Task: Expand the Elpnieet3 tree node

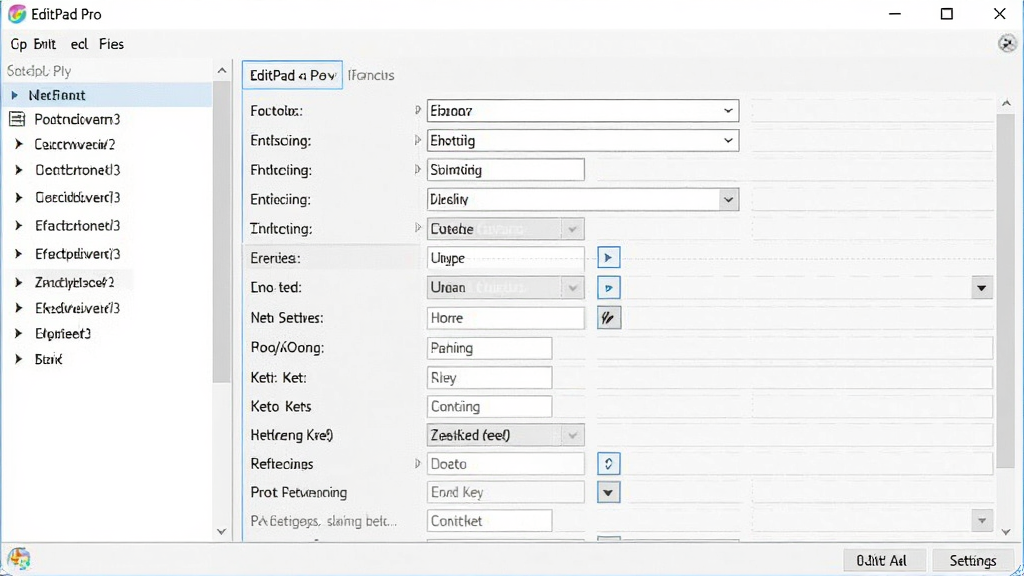Action: (19, 333)
